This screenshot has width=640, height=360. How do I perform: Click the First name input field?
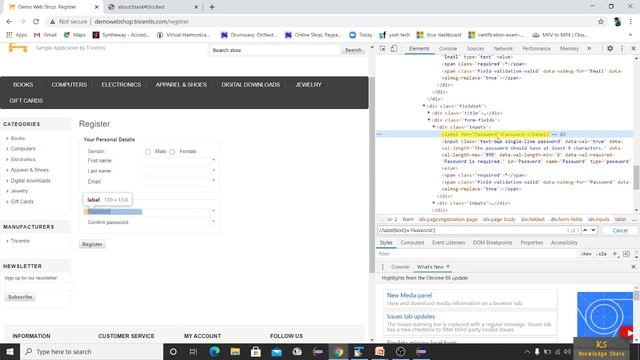click(x=177, y=160)
